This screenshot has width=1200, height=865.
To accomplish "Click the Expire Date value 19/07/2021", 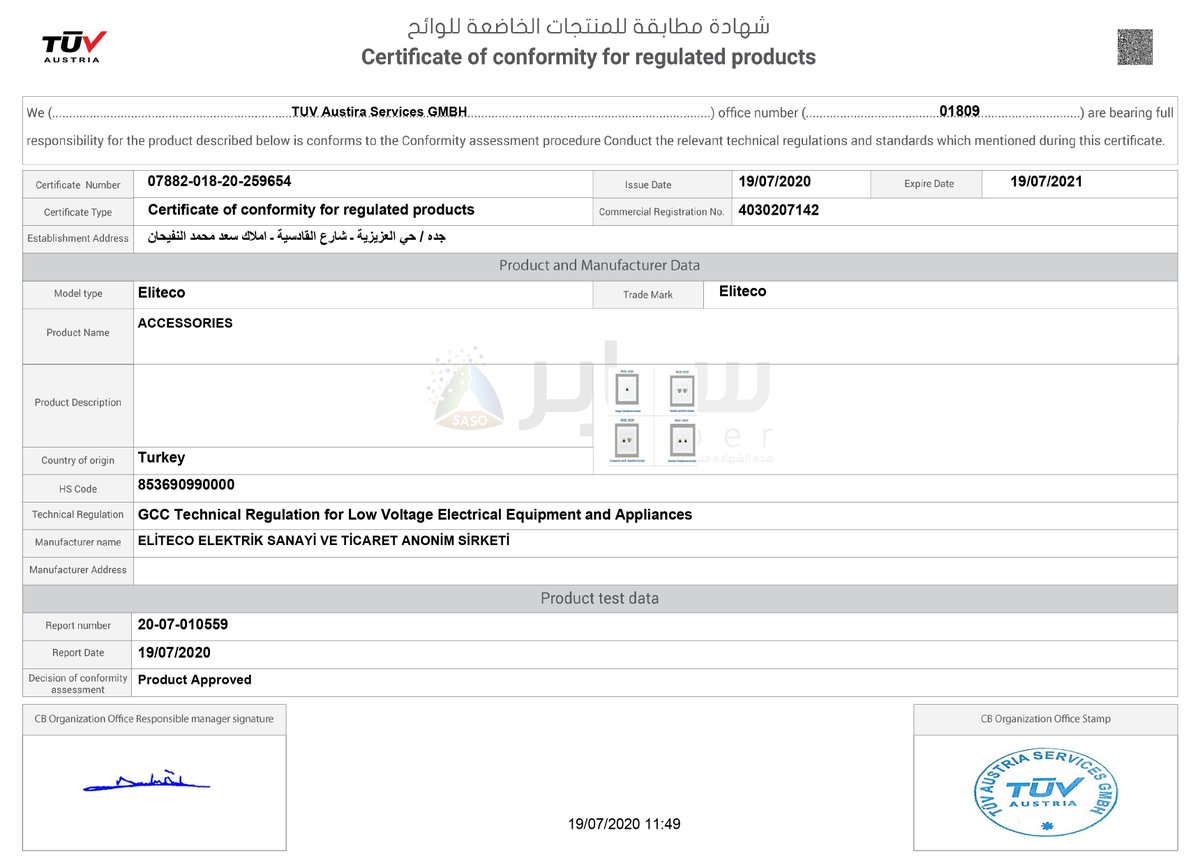I will pyautogui.click(x=1046, y=181).
